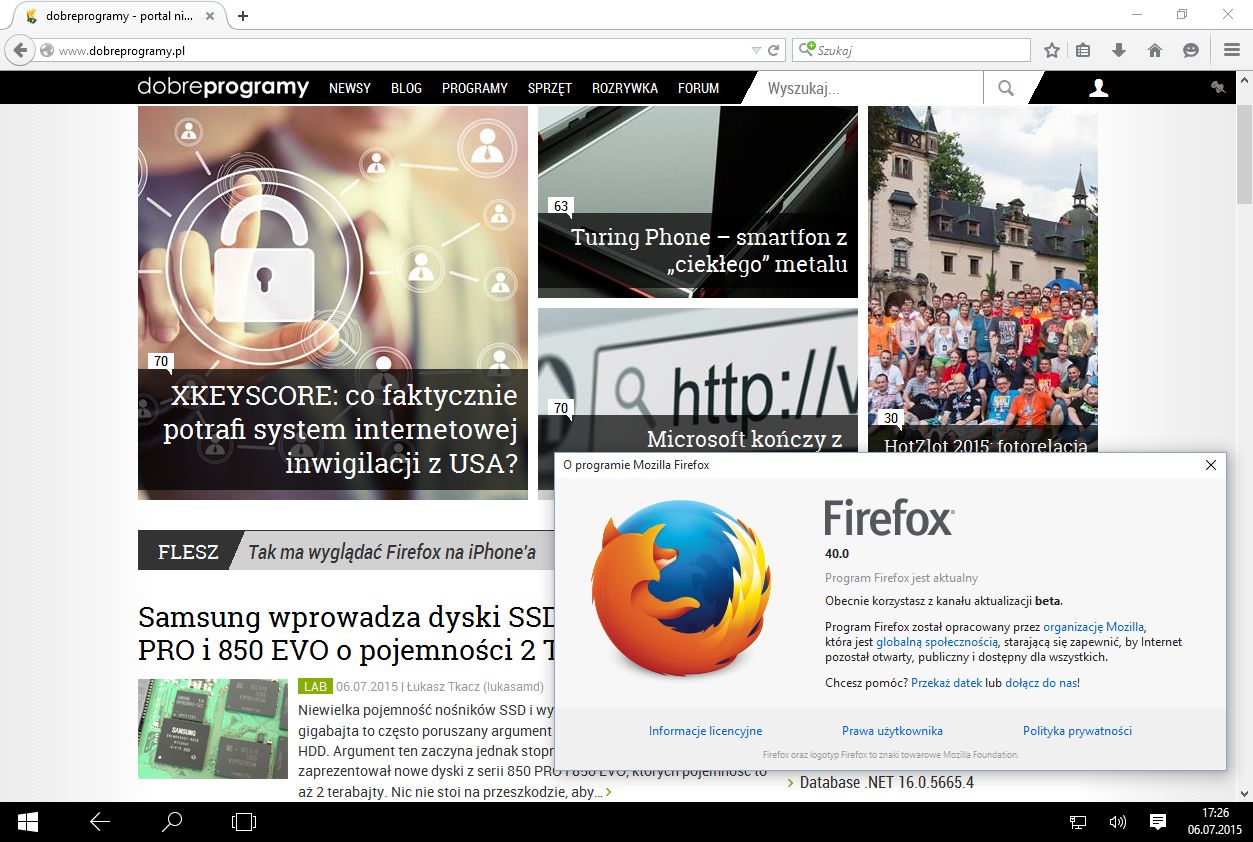This screenshot has width=1253, height=842.
Task: Open the BLOG menu item
Action: click(406, 88)
